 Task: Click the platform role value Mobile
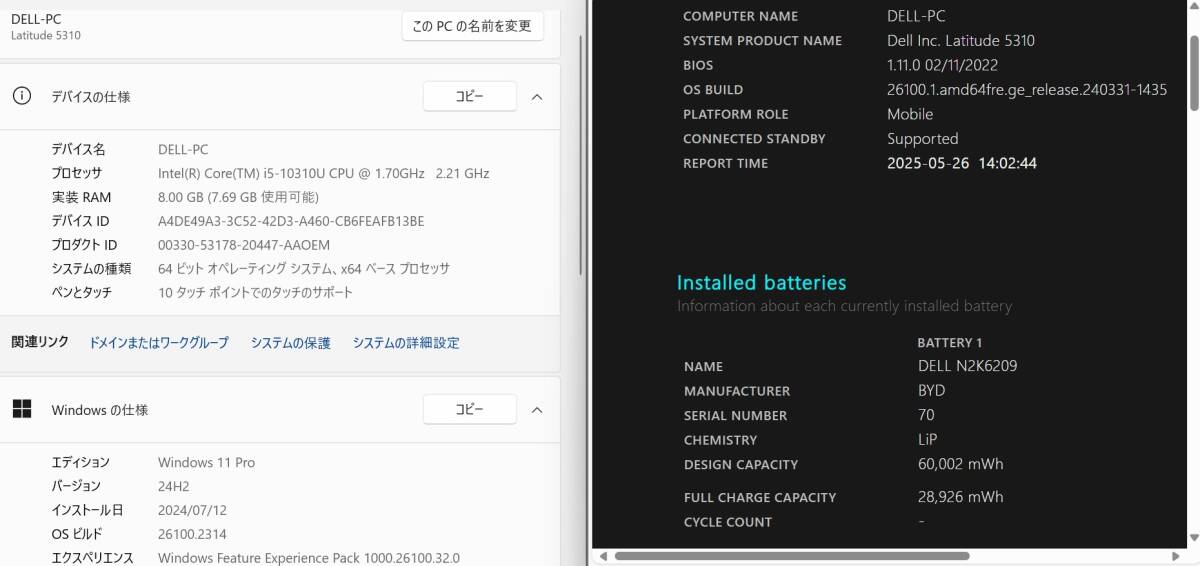point(909,114)
